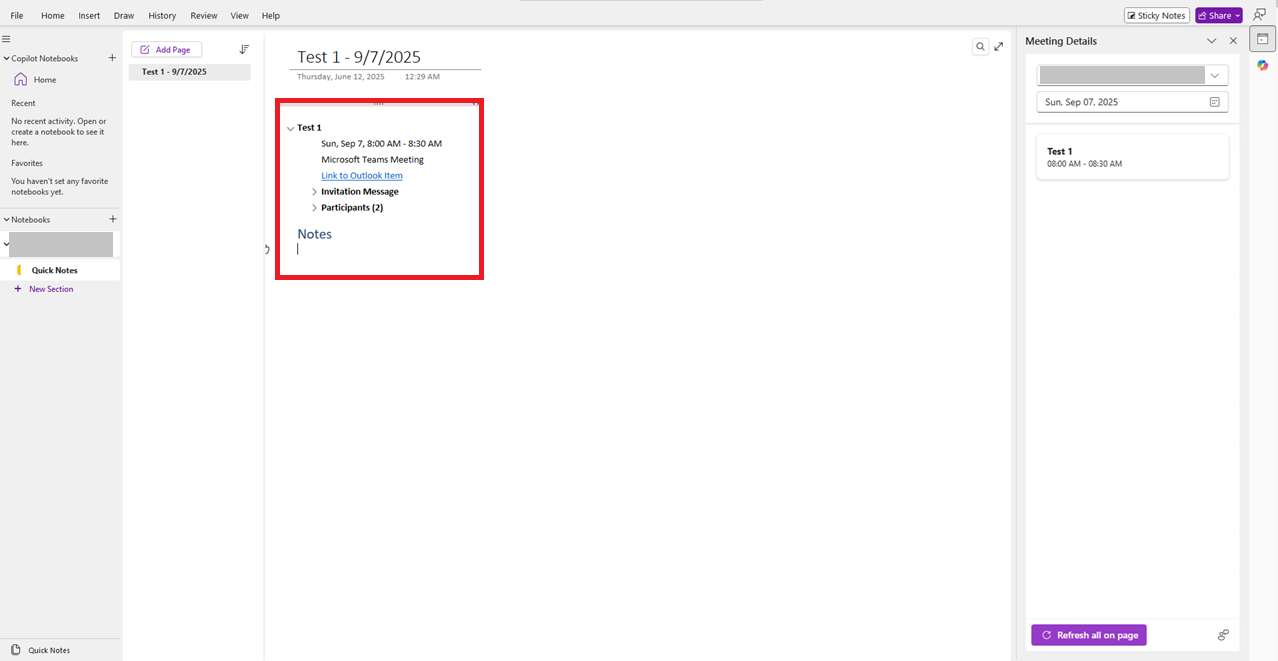Click the plus icon next to Notebooks

112,219
